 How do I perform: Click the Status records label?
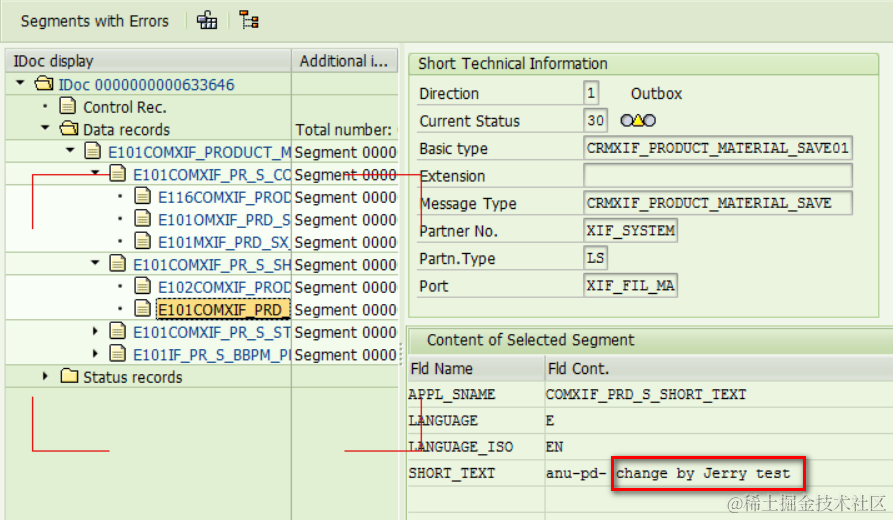133,378
